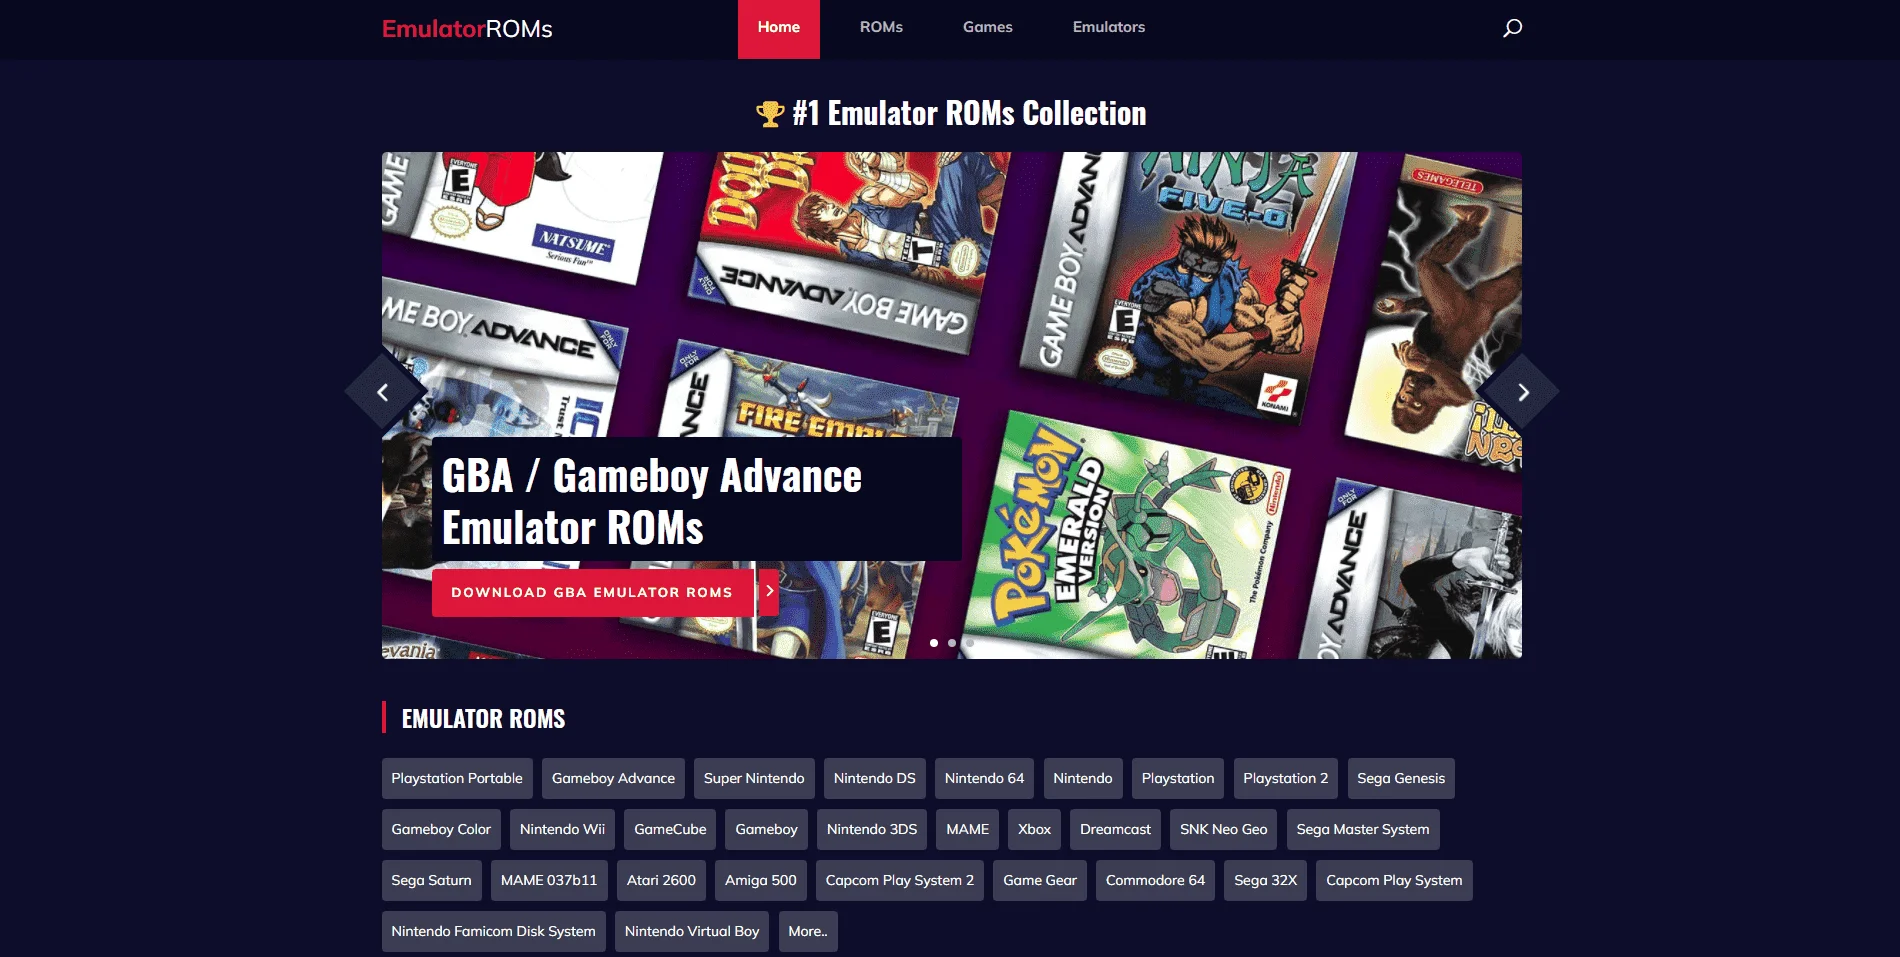The width and height of the screenshot is (1900, 957).
Task: Open Gameboy Advance ROMs tag
Action: [x=613, y=778]
